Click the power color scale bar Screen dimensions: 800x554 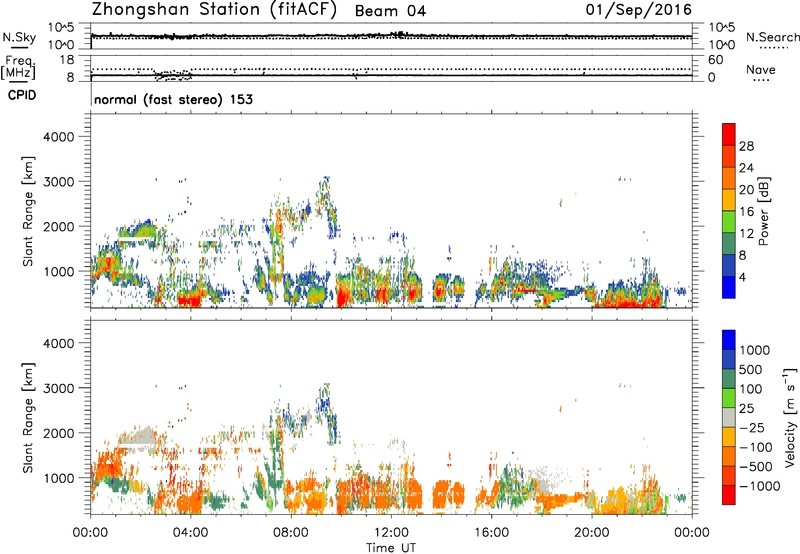click(x=729, y=211)
